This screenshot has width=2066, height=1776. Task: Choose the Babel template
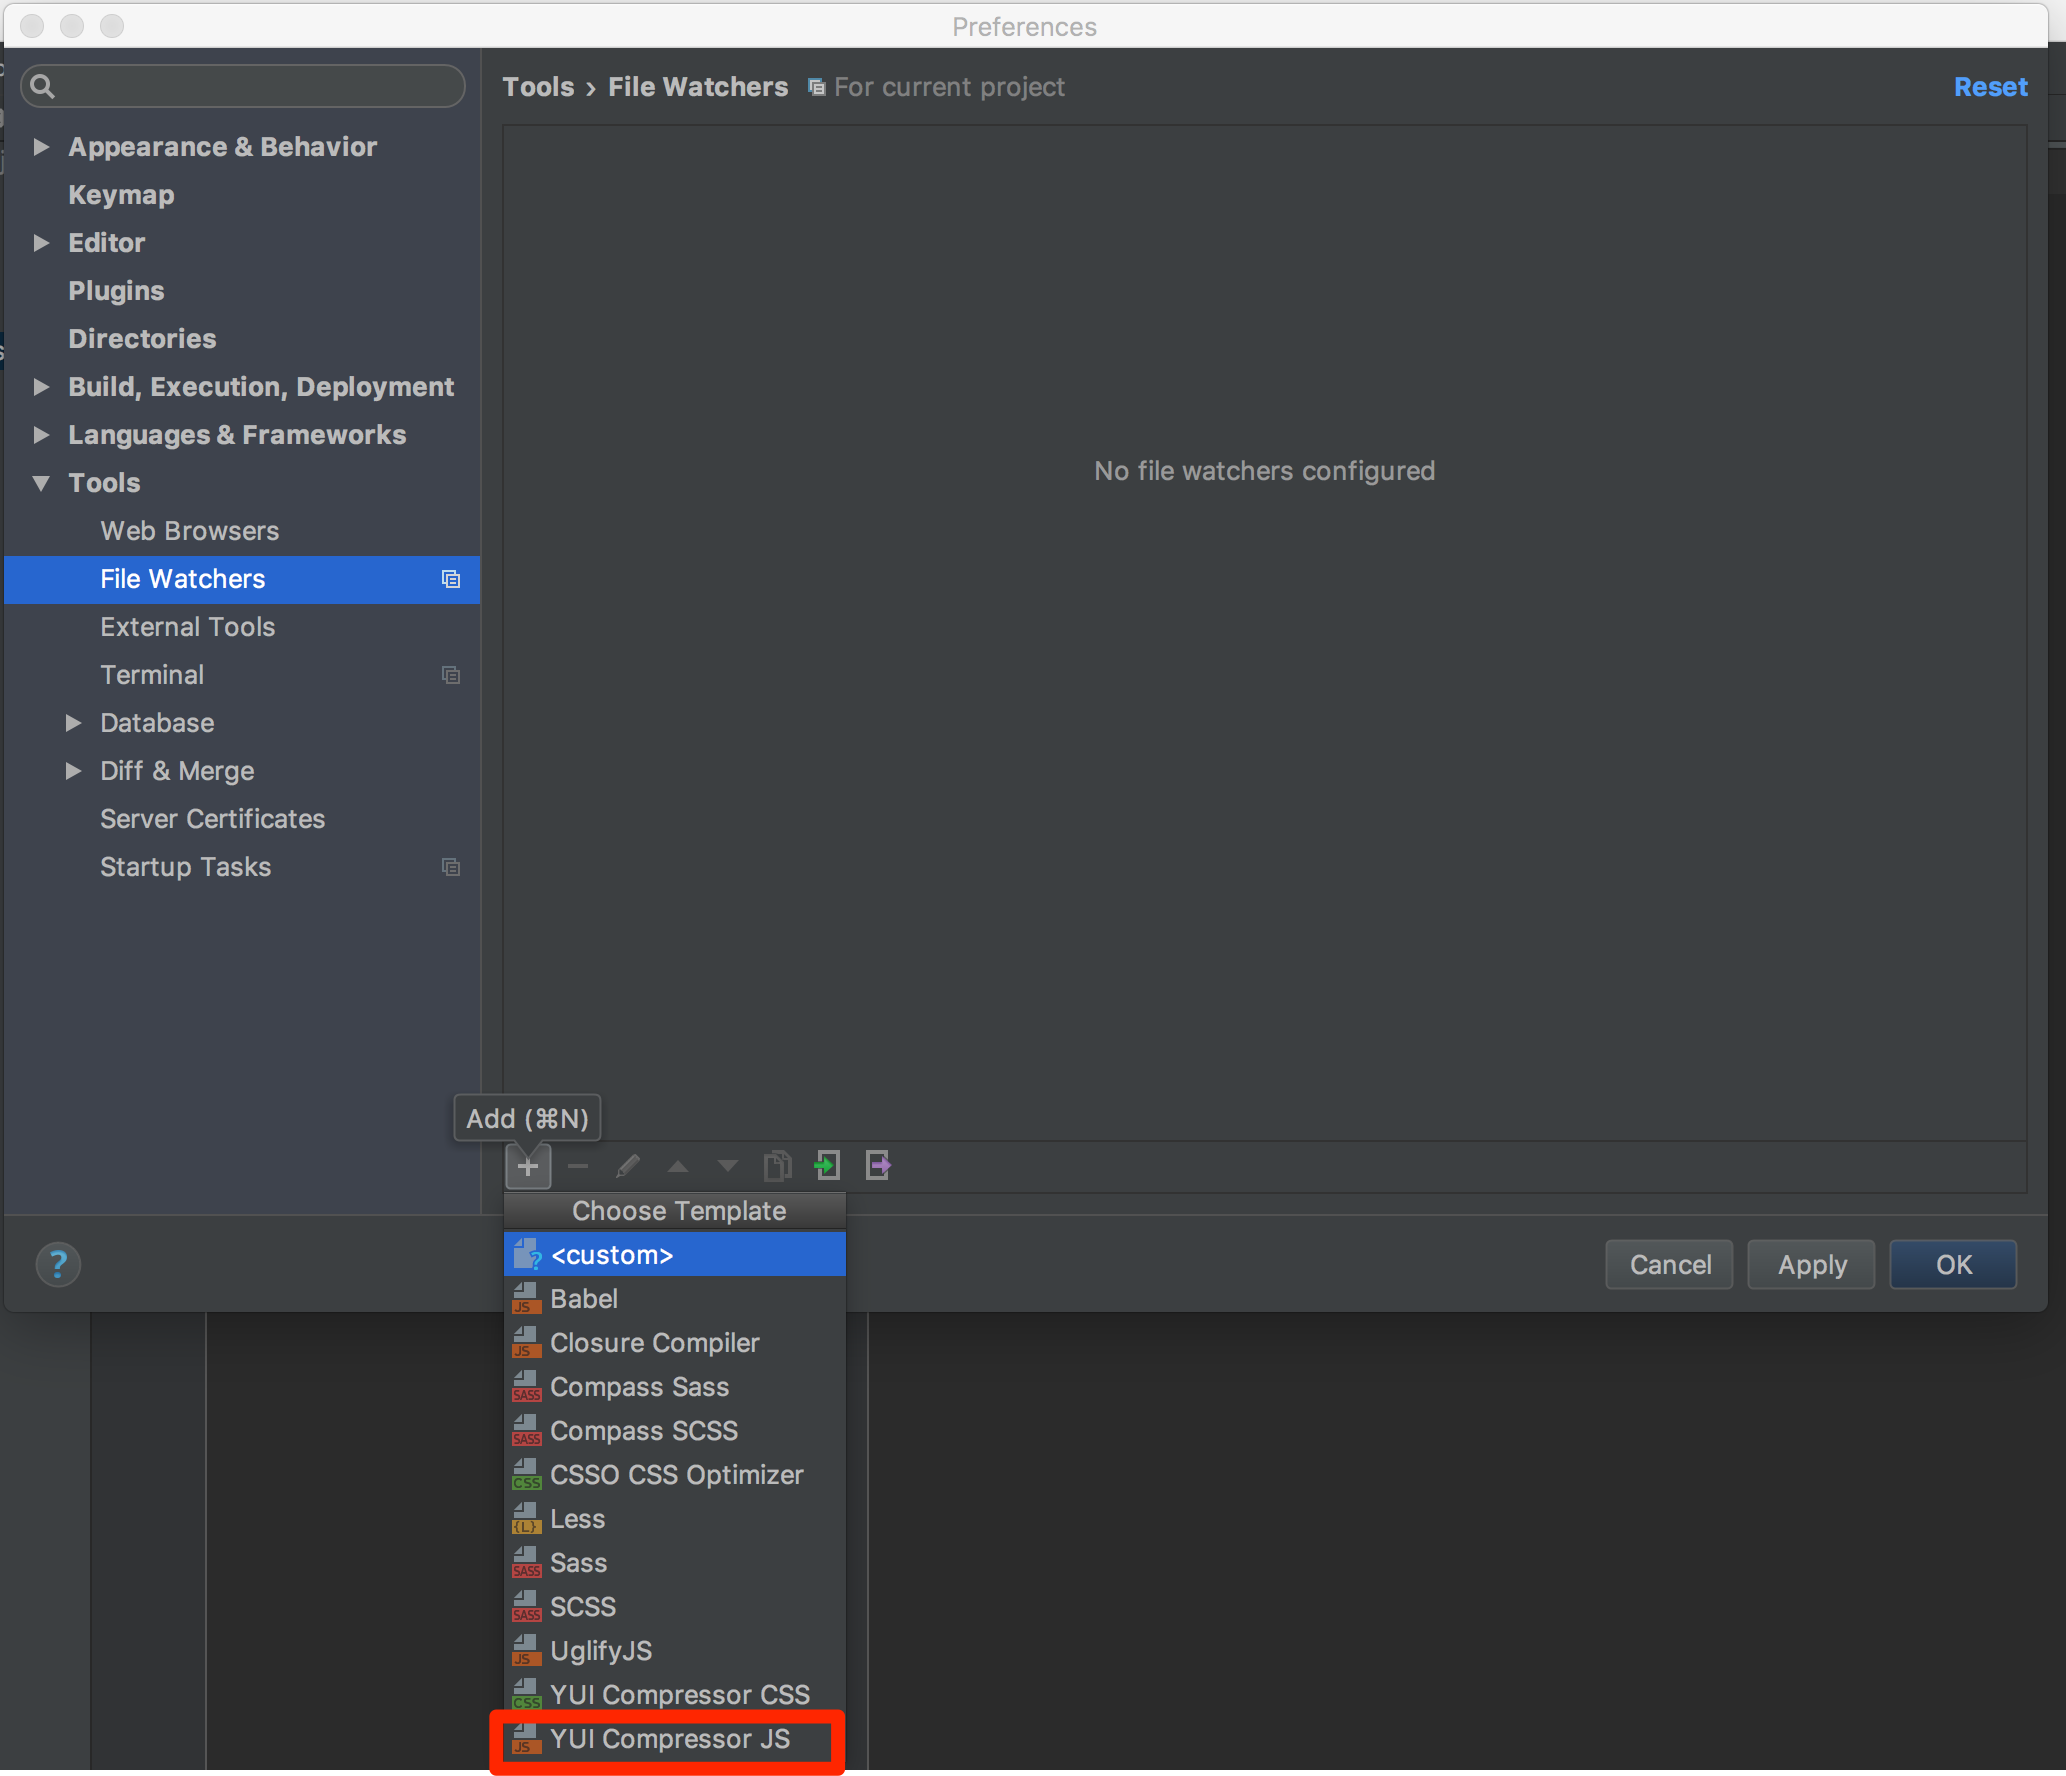(675, 1298)
